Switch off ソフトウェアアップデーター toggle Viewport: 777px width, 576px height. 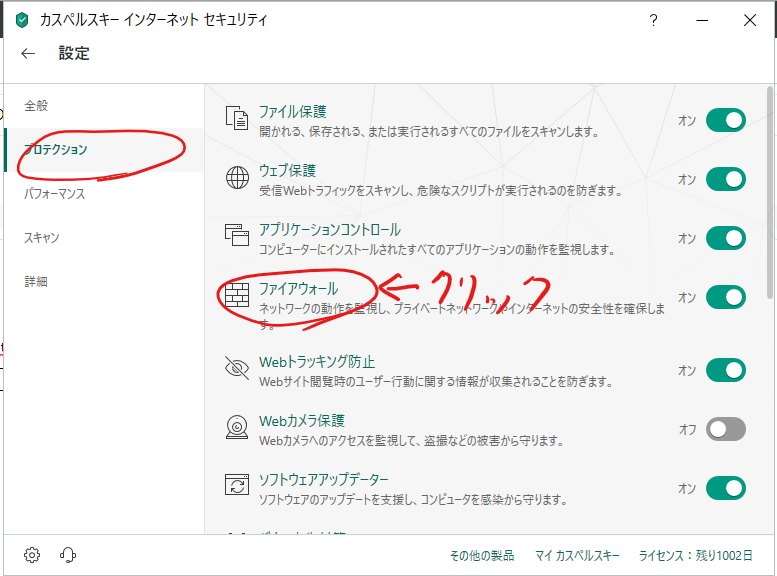click(725, 488)
